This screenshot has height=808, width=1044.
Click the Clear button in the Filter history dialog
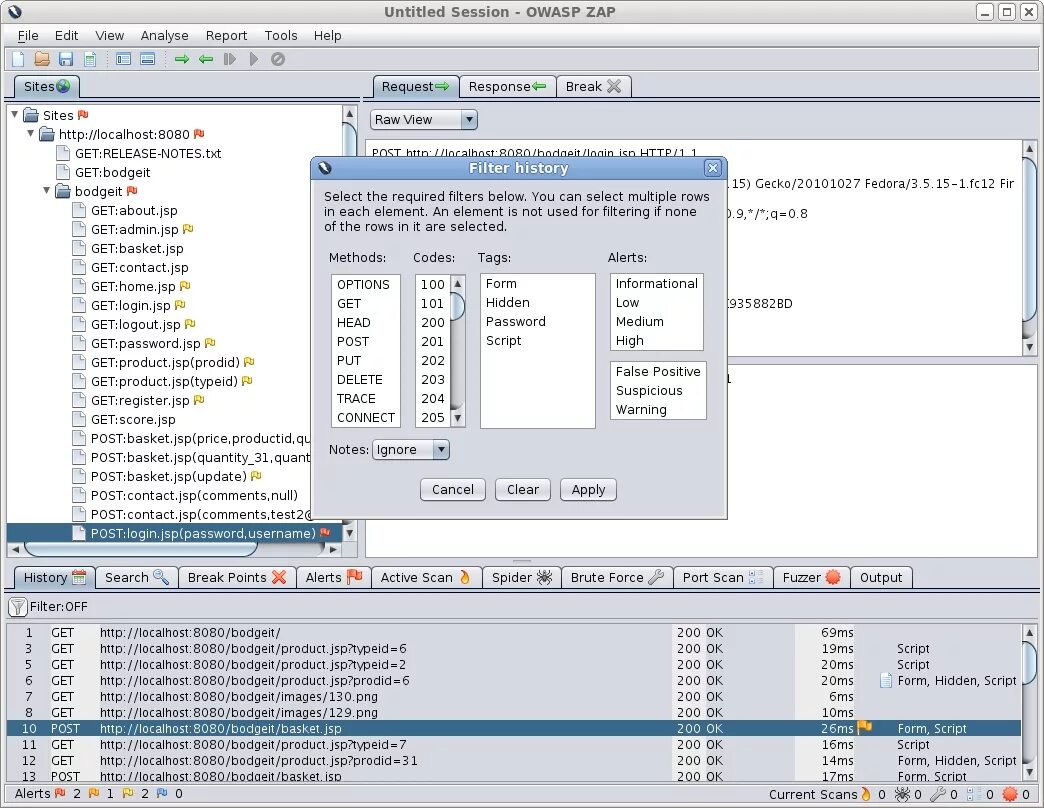point(523,490)
